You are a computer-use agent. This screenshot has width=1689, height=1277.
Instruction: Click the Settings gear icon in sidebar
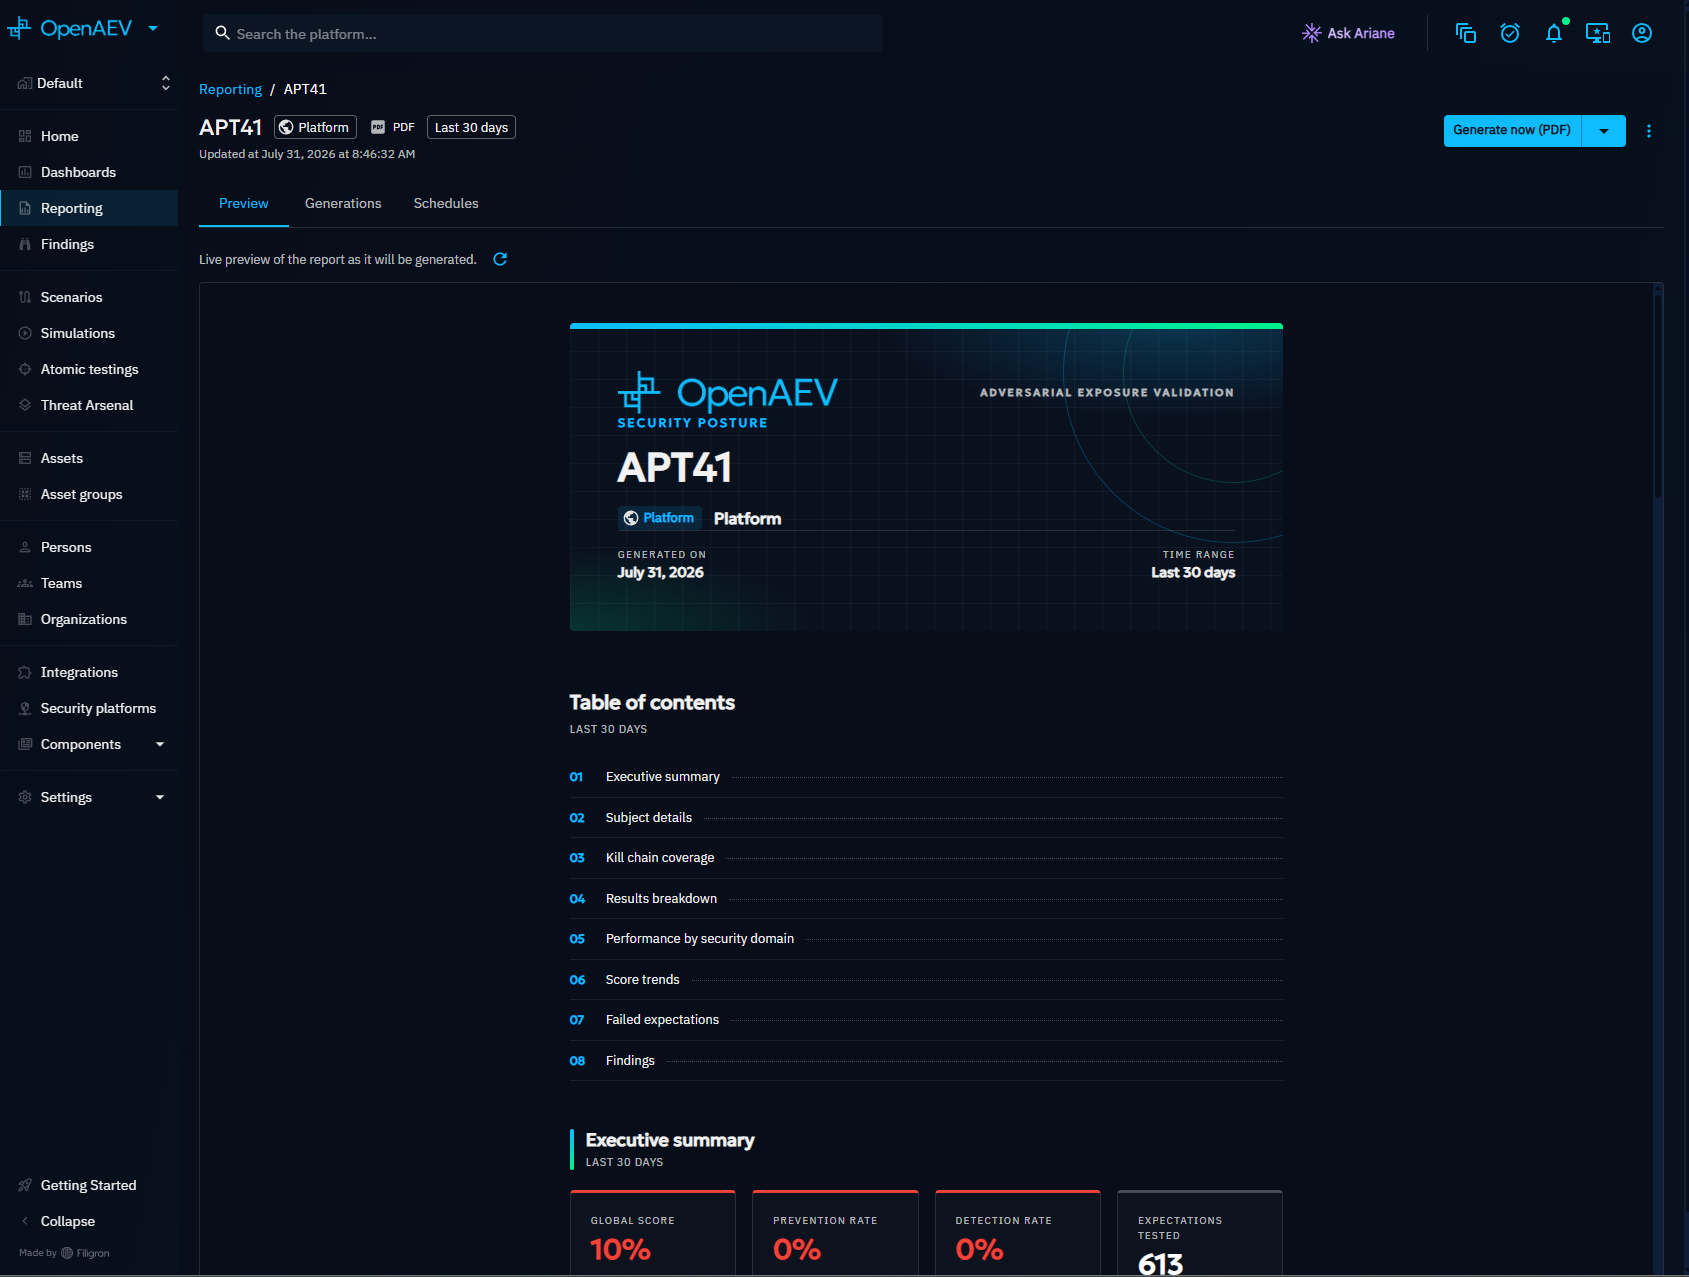(x=25, y=797)
